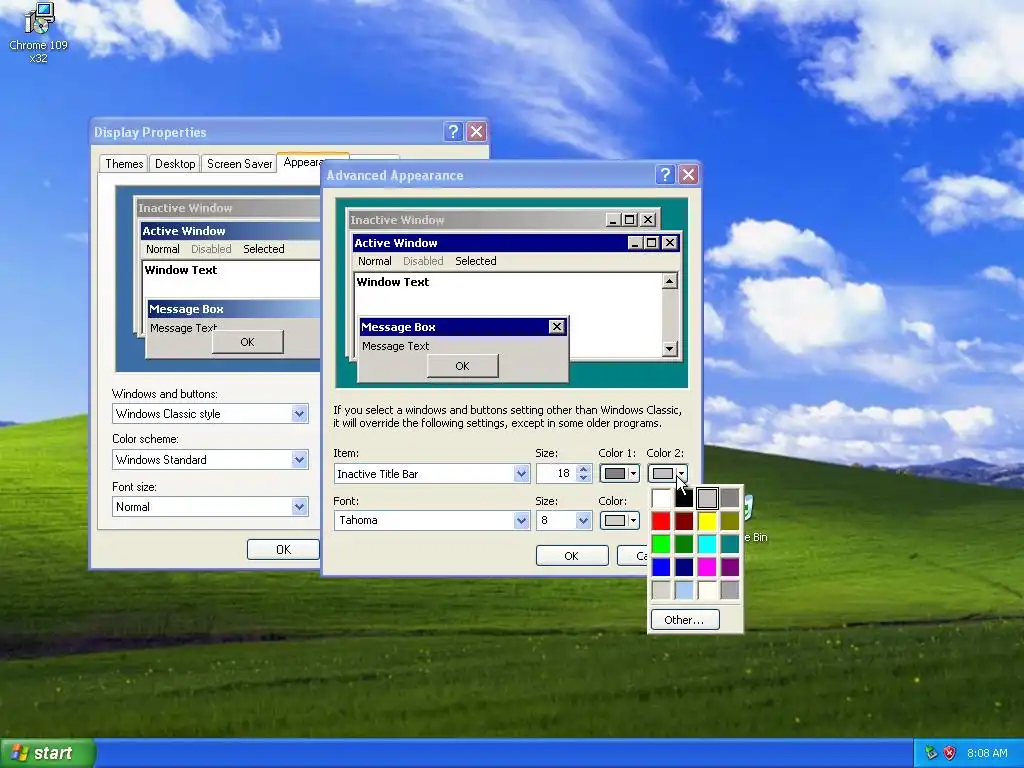Open the font Color dropdown picker

[619, 520]
